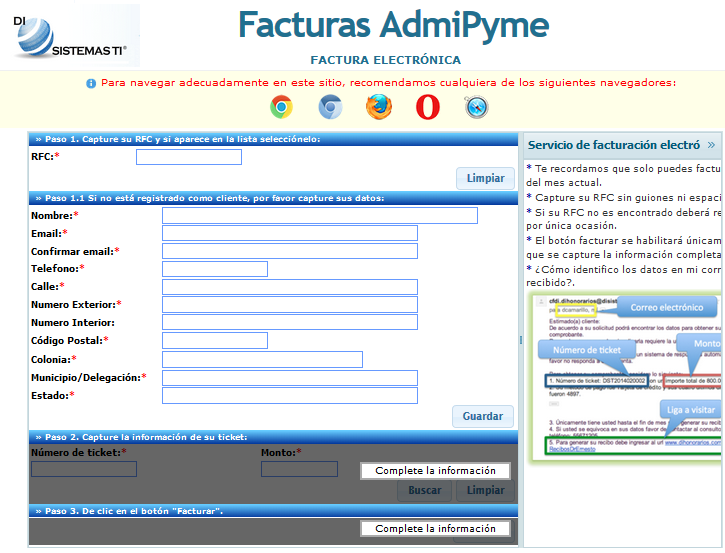
Task: Click the Paso 2 section header
Action: 273,437
